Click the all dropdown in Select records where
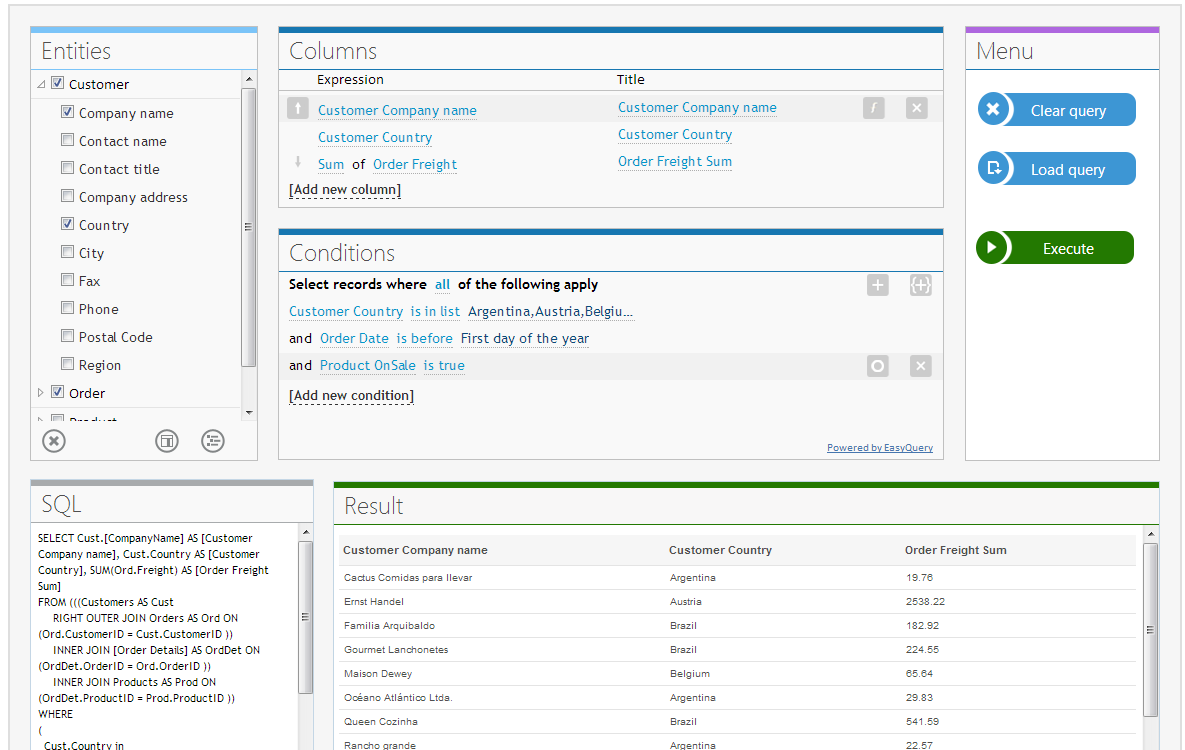 point(442,284)
